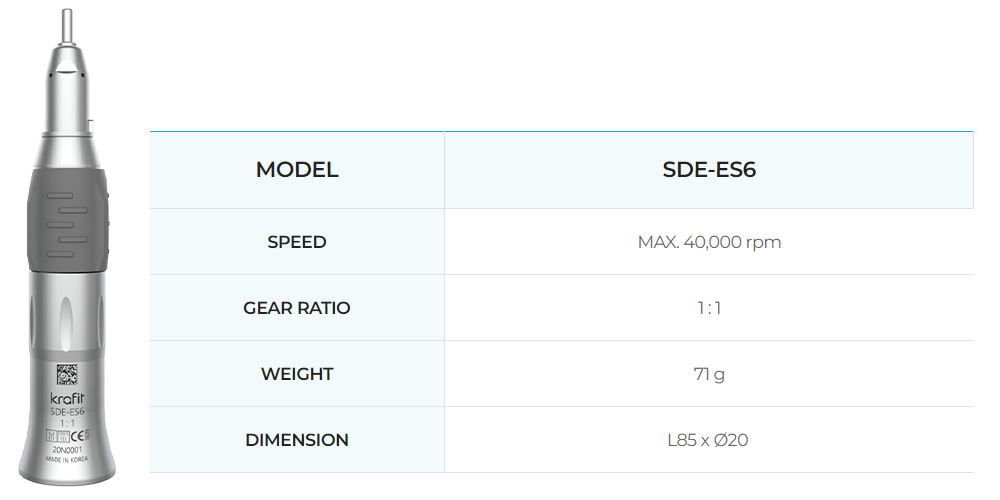Click the 20N0001 serial number engraving
Image resolution: width=1000 pixels, height=500 pixels.
(67, 449)
